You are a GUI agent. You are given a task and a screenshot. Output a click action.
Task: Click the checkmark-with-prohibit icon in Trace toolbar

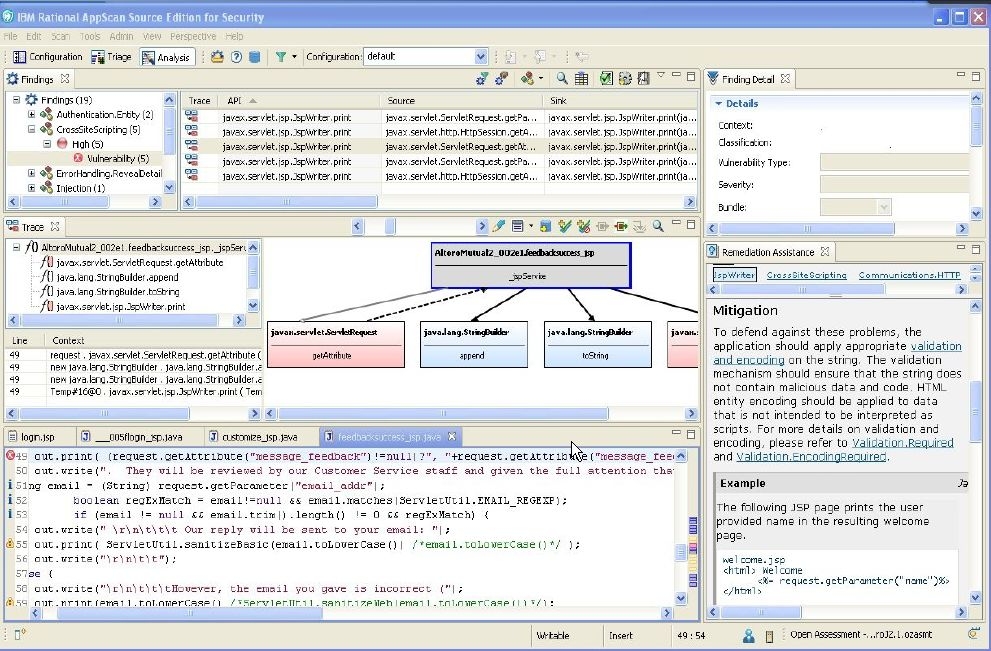[x=583, y=226]
